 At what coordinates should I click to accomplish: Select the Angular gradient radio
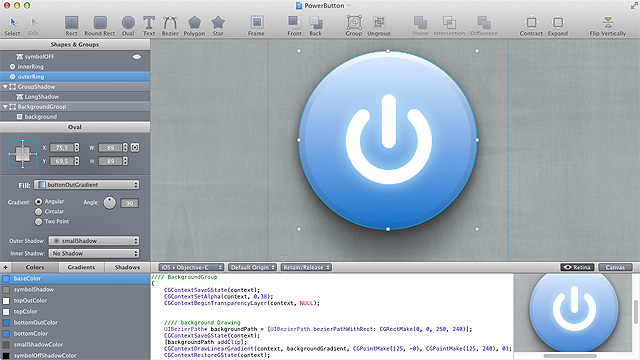(x=38, y=202)
